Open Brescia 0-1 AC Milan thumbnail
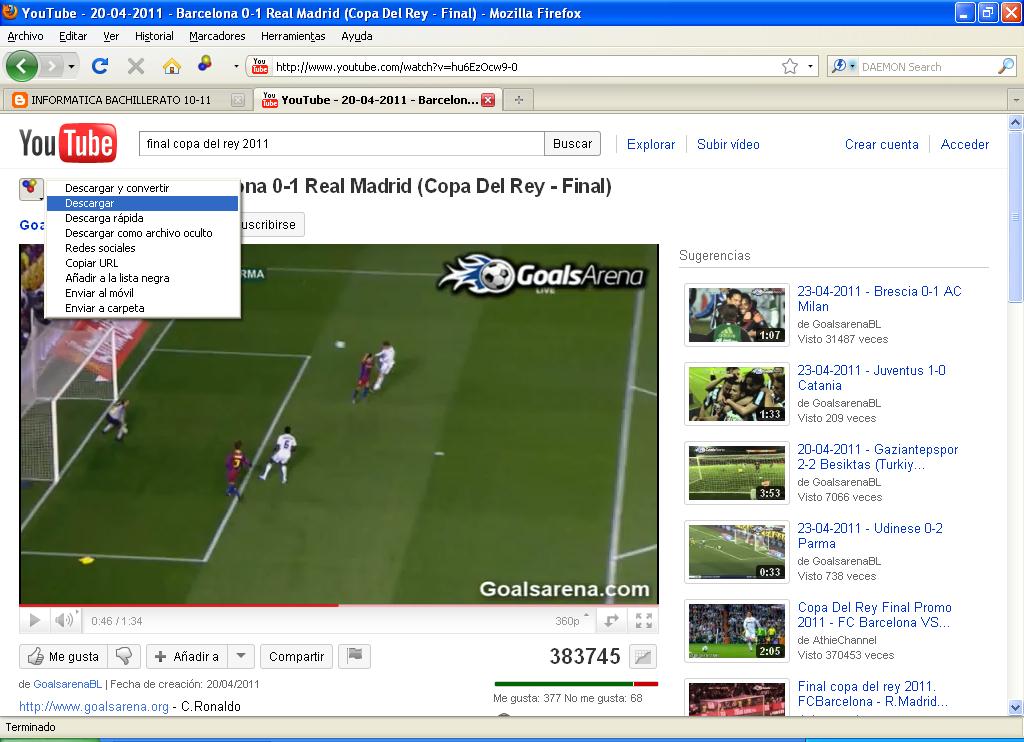Image resolution: width=1024 pixels, height=742 pixels. point(737,315)
